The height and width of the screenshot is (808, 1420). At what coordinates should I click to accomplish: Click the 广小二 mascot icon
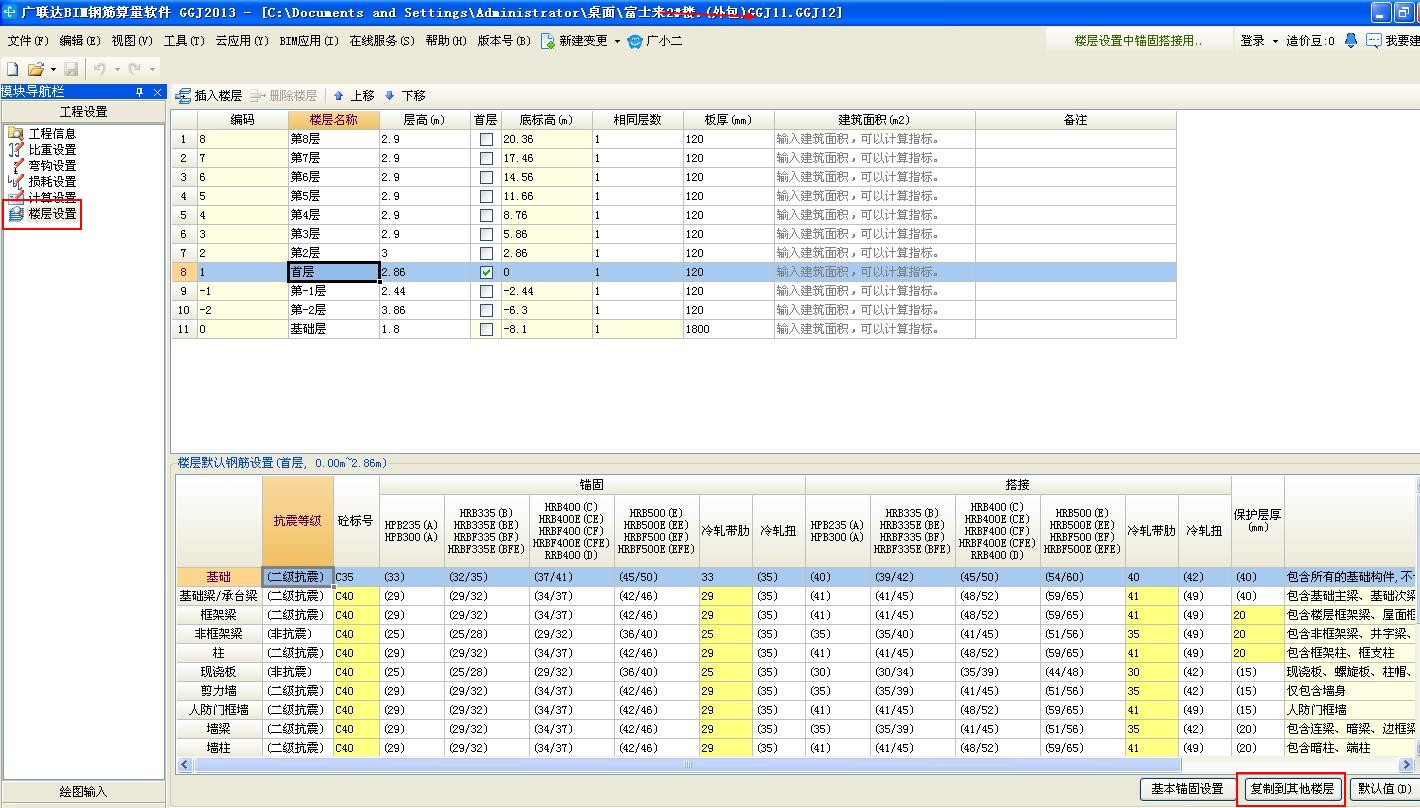[634, 41]
